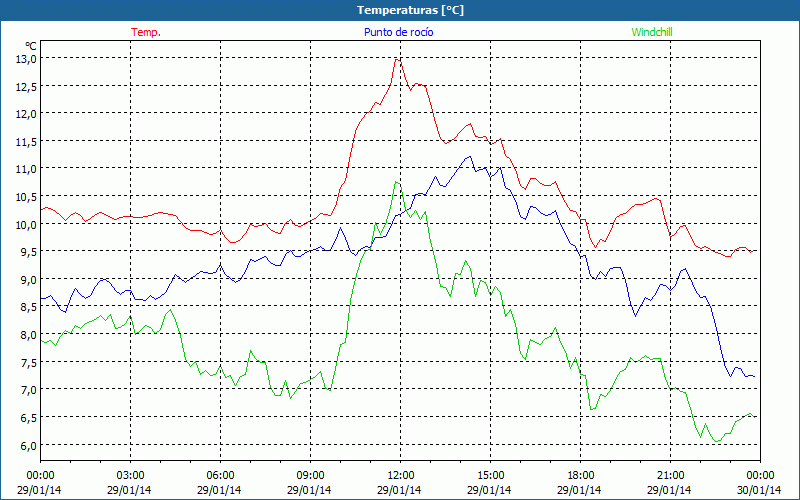Click the 30/01/14 date label
The height and width of the screenshot is (500, 800).
point(759,490)
